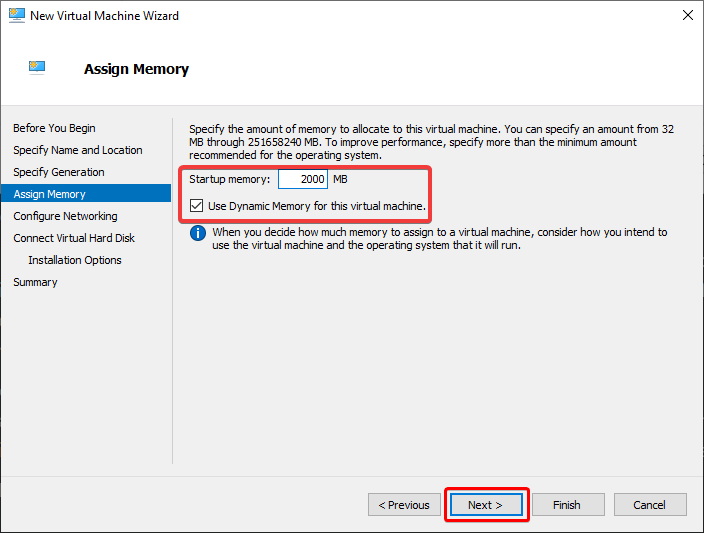The width and height of the screenshot is (704, 533).
Task: Select the Specify Generation step
Action: click(x=59, y=172)
